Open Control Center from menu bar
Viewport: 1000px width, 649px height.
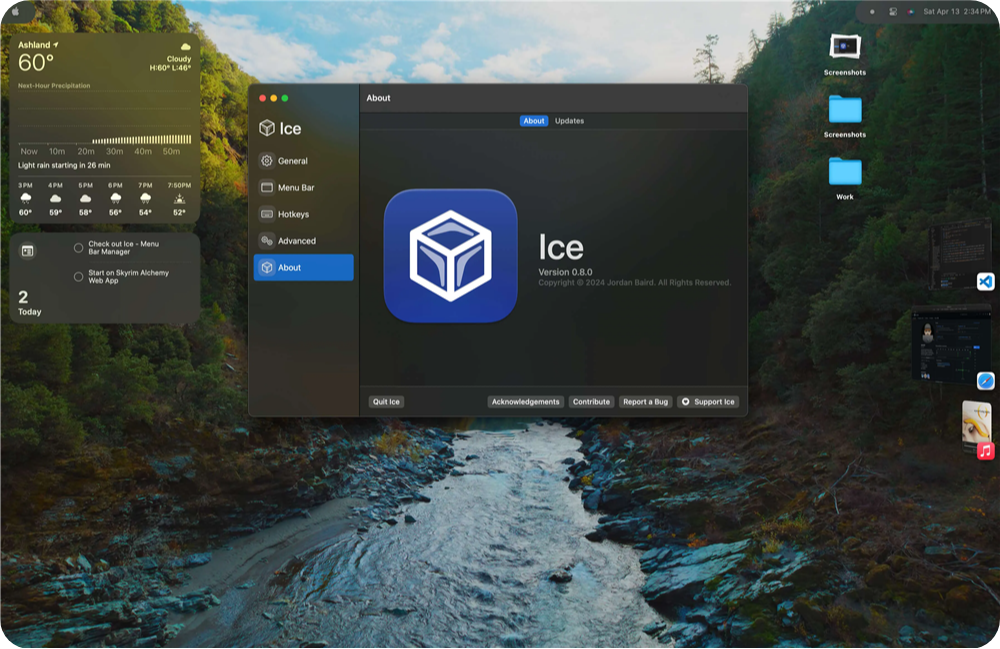893,11
